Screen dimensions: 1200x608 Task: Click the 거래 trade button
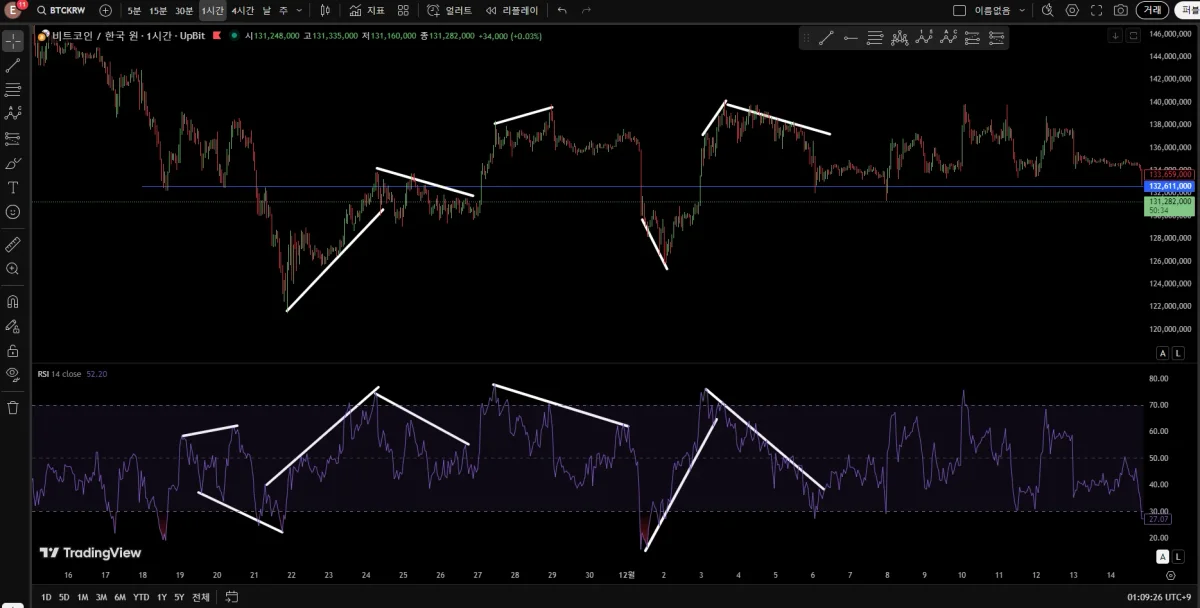click(1153, 10)
